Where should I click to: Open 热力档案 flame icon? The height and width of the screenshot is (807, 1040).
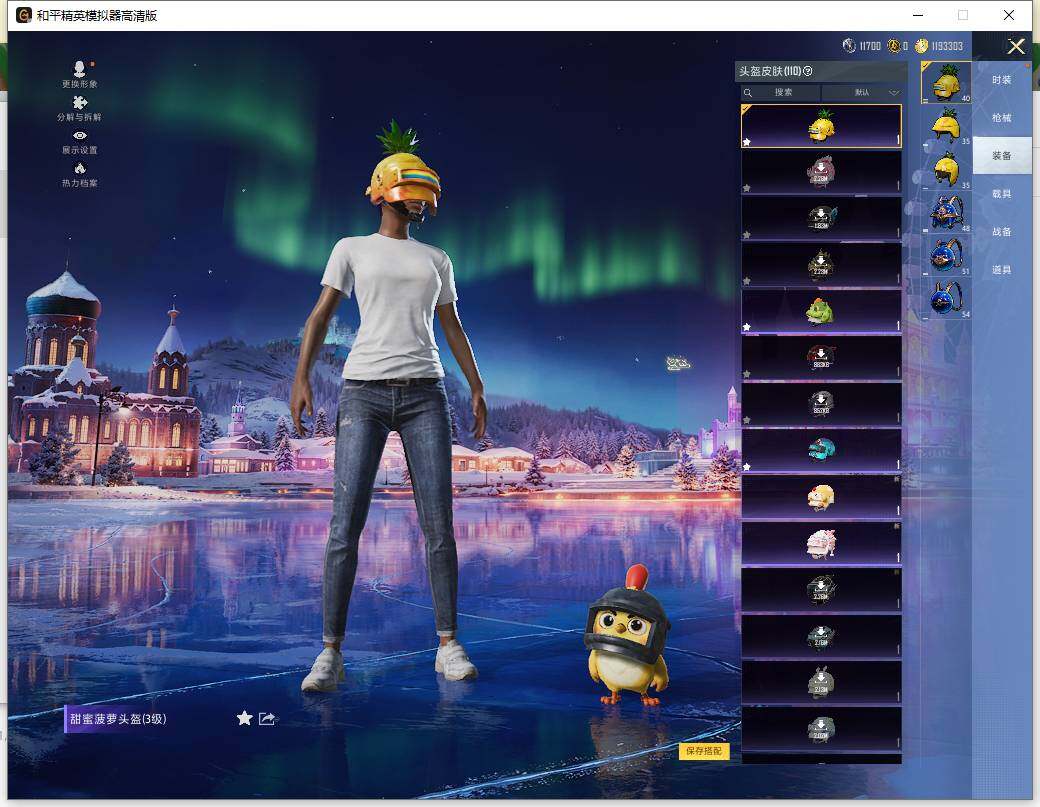click(79, 174)
